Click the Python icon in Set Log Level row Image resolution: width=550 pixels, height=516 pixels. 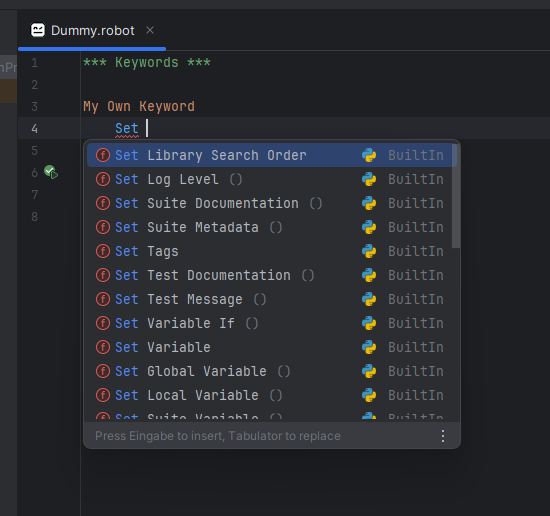point(369,179)
